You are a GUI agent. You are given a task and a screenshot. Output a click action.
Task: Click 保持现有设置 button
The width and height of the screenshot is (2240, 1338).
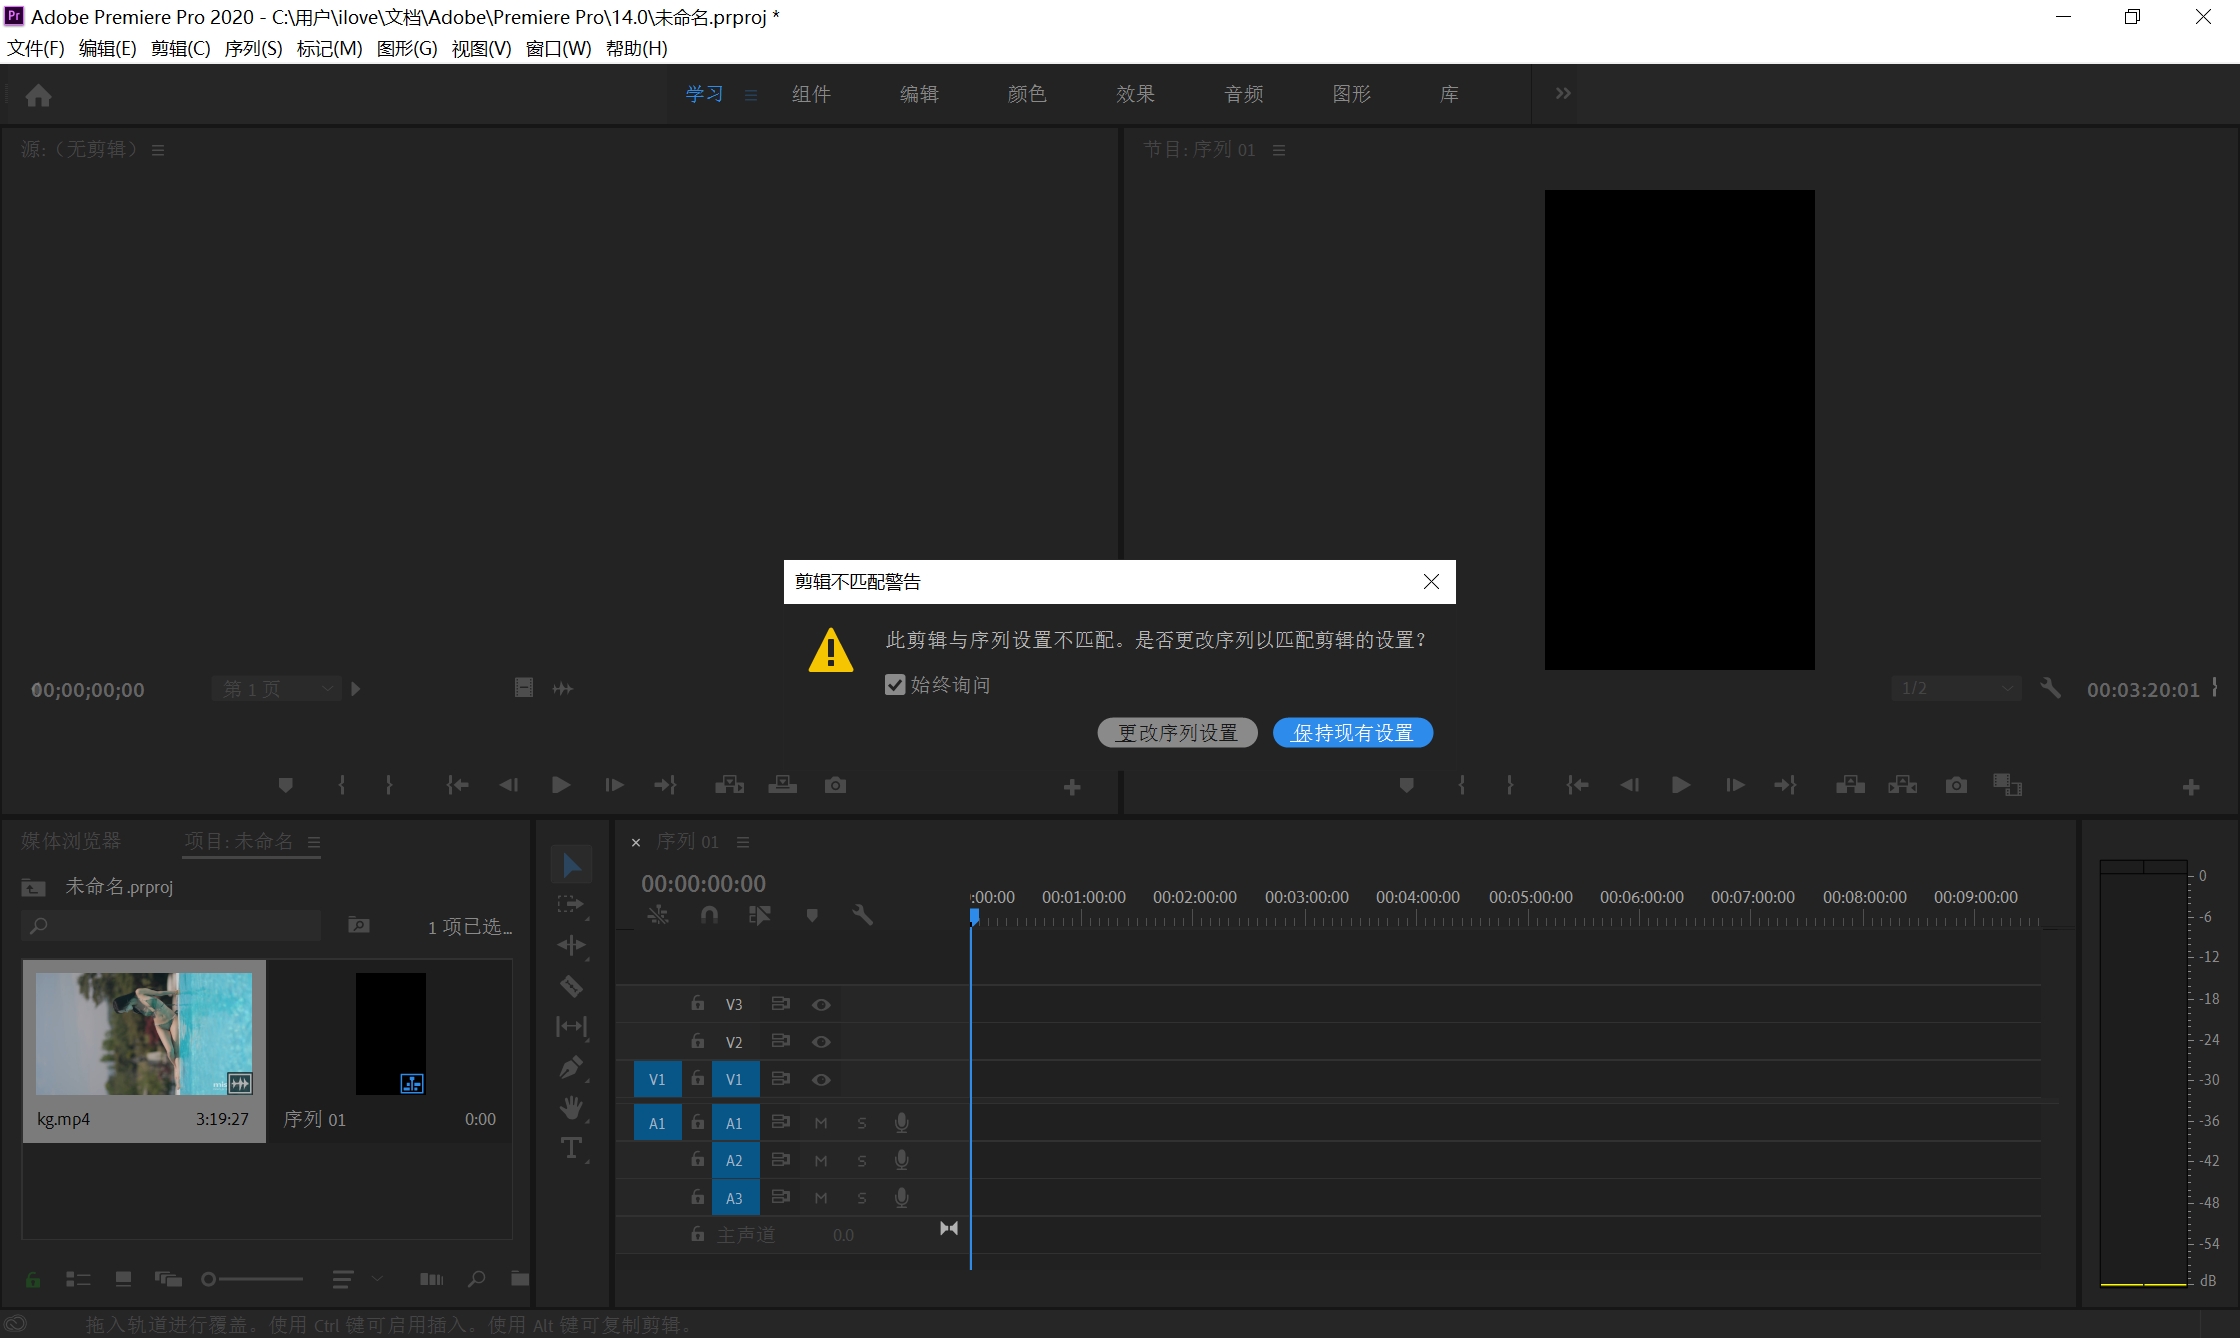point(1352,733)
